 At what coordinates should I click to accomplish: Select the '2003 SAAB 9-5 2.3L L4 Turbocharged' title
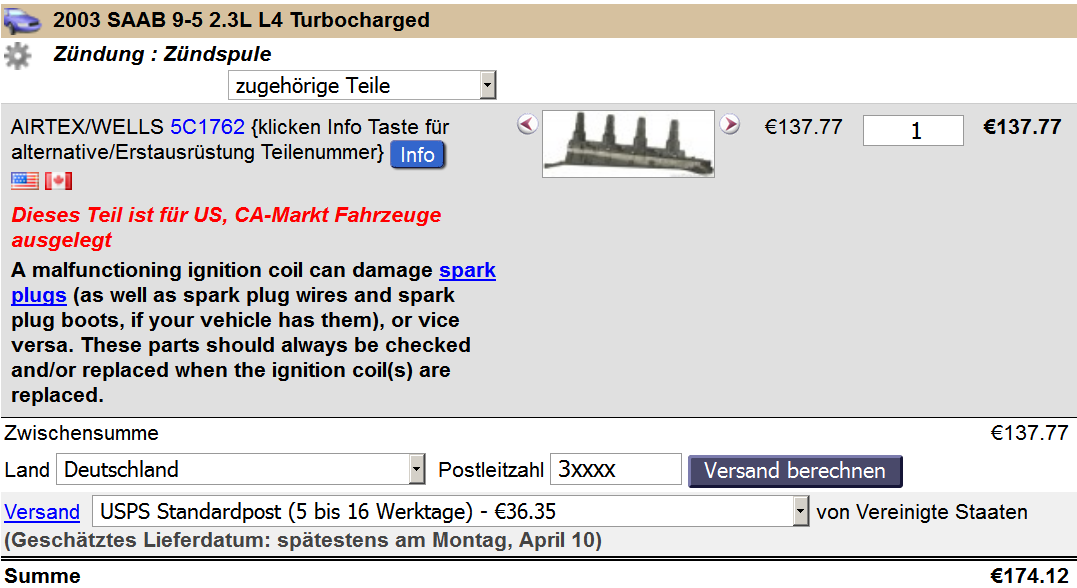click(x=242, y=20)
